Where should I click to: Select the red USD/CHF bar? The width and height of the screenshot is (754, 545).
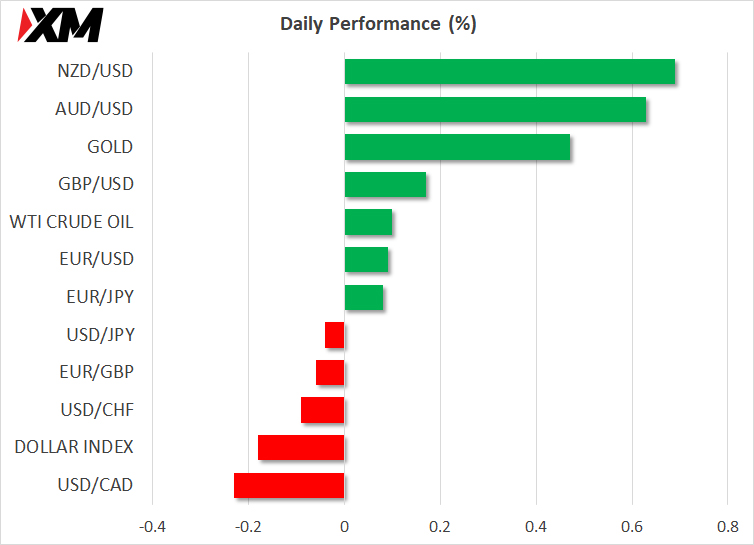(x=323, y=410)
